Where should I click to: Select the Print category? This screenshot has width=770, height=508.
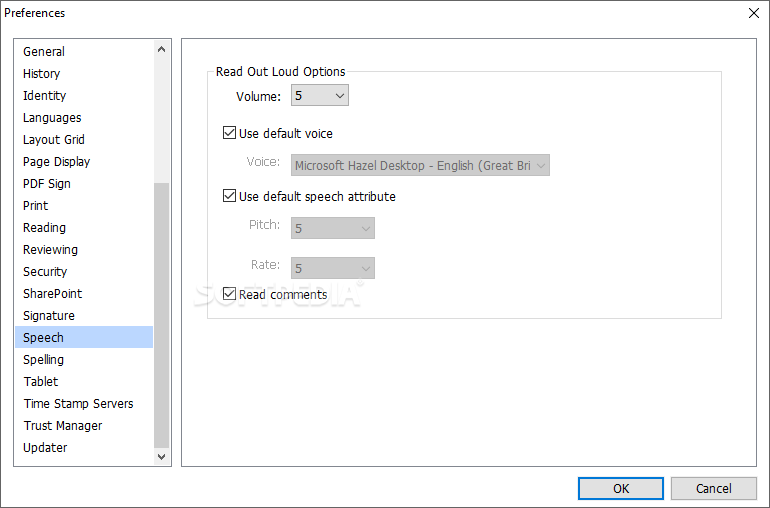pos(84,206)
